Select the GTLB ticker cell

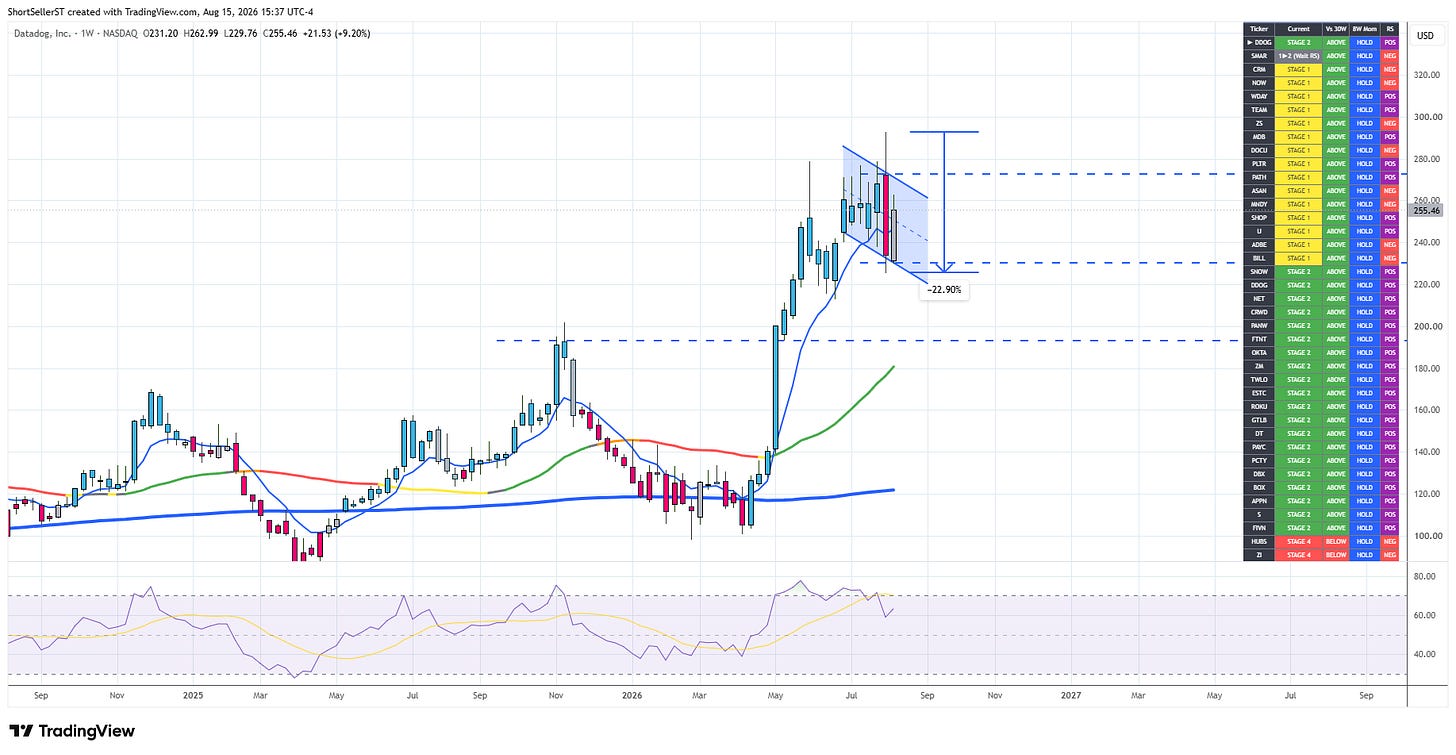tap(1259, 420)
